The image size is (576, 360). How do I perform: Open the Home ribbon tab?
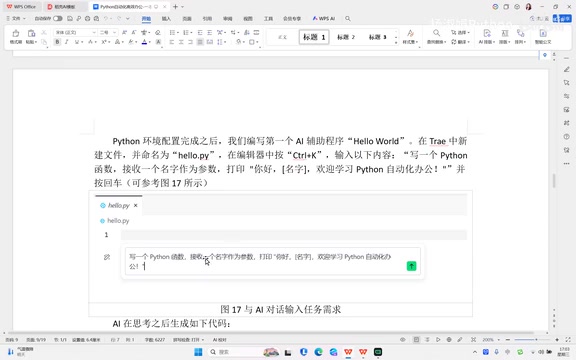click(x=146, y=18)
